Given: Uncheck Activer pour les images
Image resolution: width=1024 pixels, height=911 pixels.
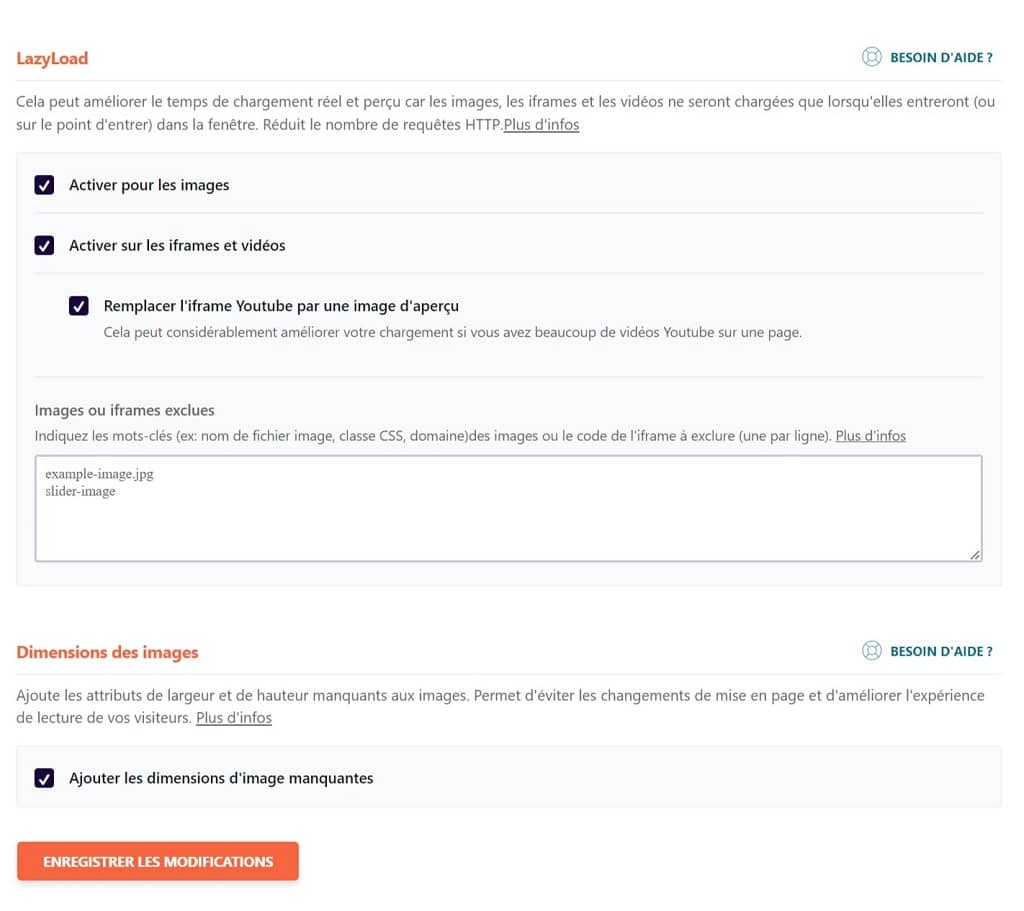Looking at the screenshot, I should (44, 185).
